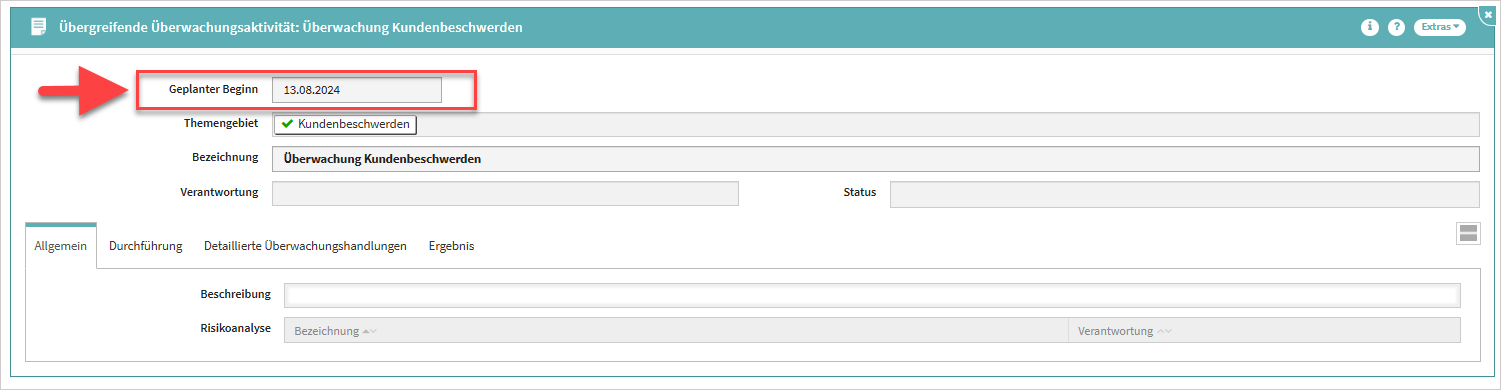
Task: Click the empty Verantwortung field
Action: coord(505,193)
